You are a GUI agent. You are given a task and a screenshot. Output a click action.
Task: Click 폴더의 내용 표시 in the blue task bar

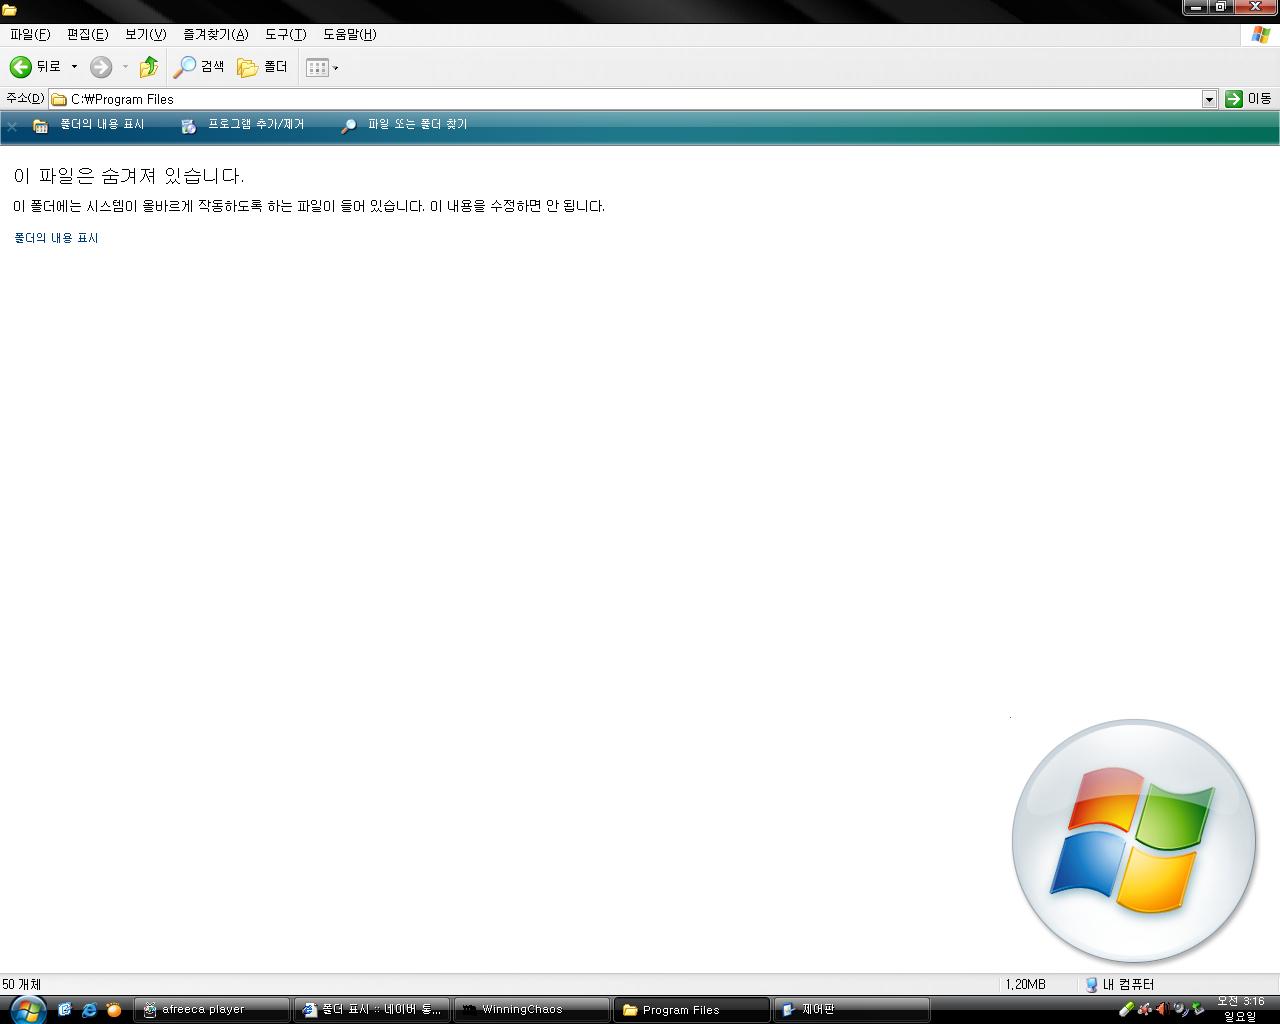(89, 125)
